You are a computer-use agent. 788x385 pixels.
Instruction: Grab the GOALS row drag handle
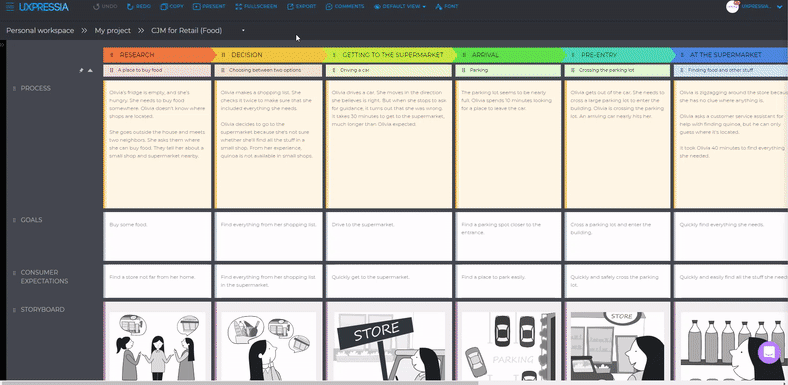14,220
